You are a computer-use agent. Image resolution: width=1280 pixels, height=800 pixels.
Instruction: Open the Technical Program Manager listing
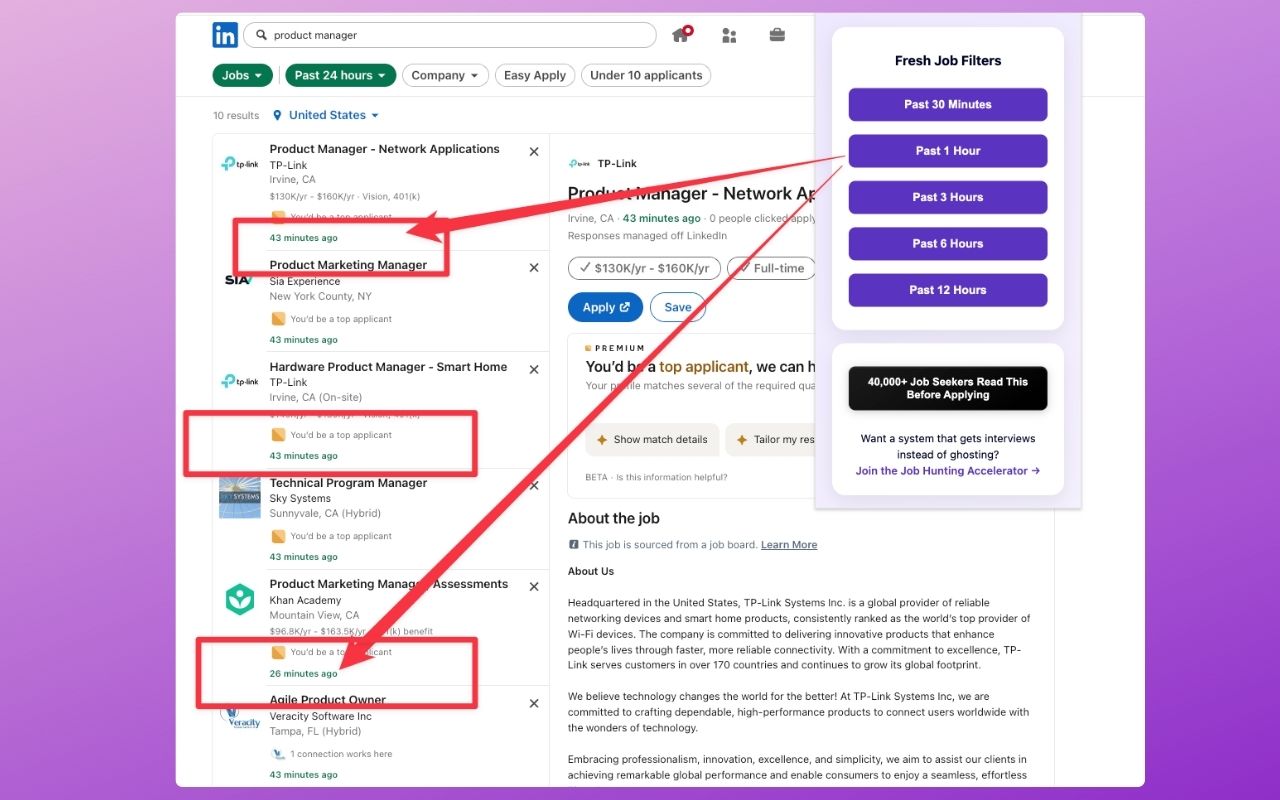[x=348, y=483]
